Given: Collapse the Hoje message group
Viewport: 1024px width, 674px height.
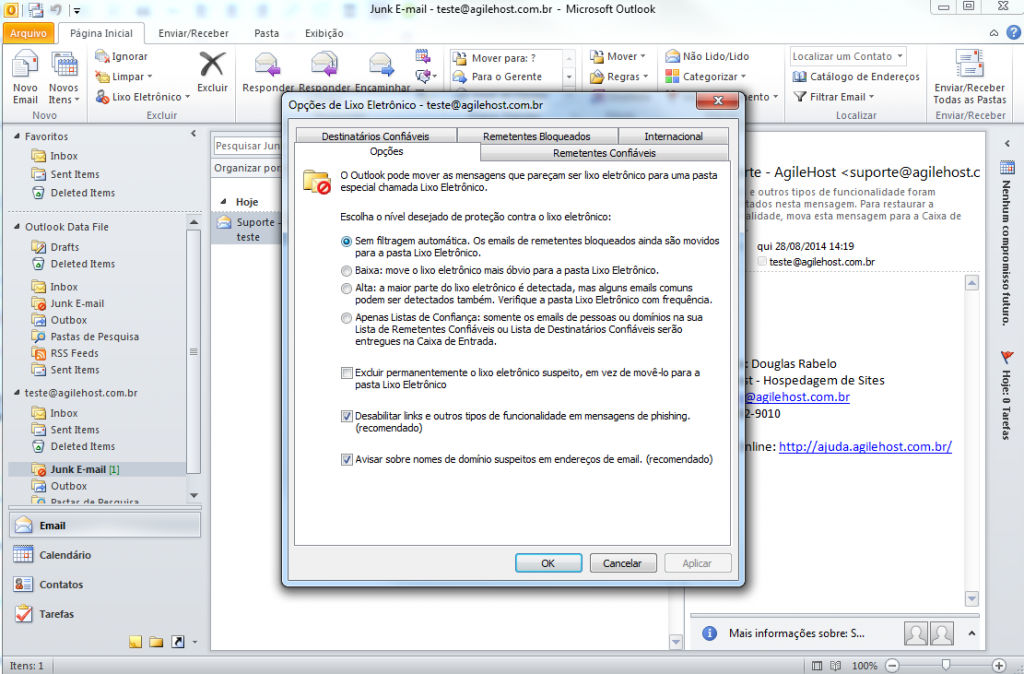Looking at the screenshot, I should [223, 202].
